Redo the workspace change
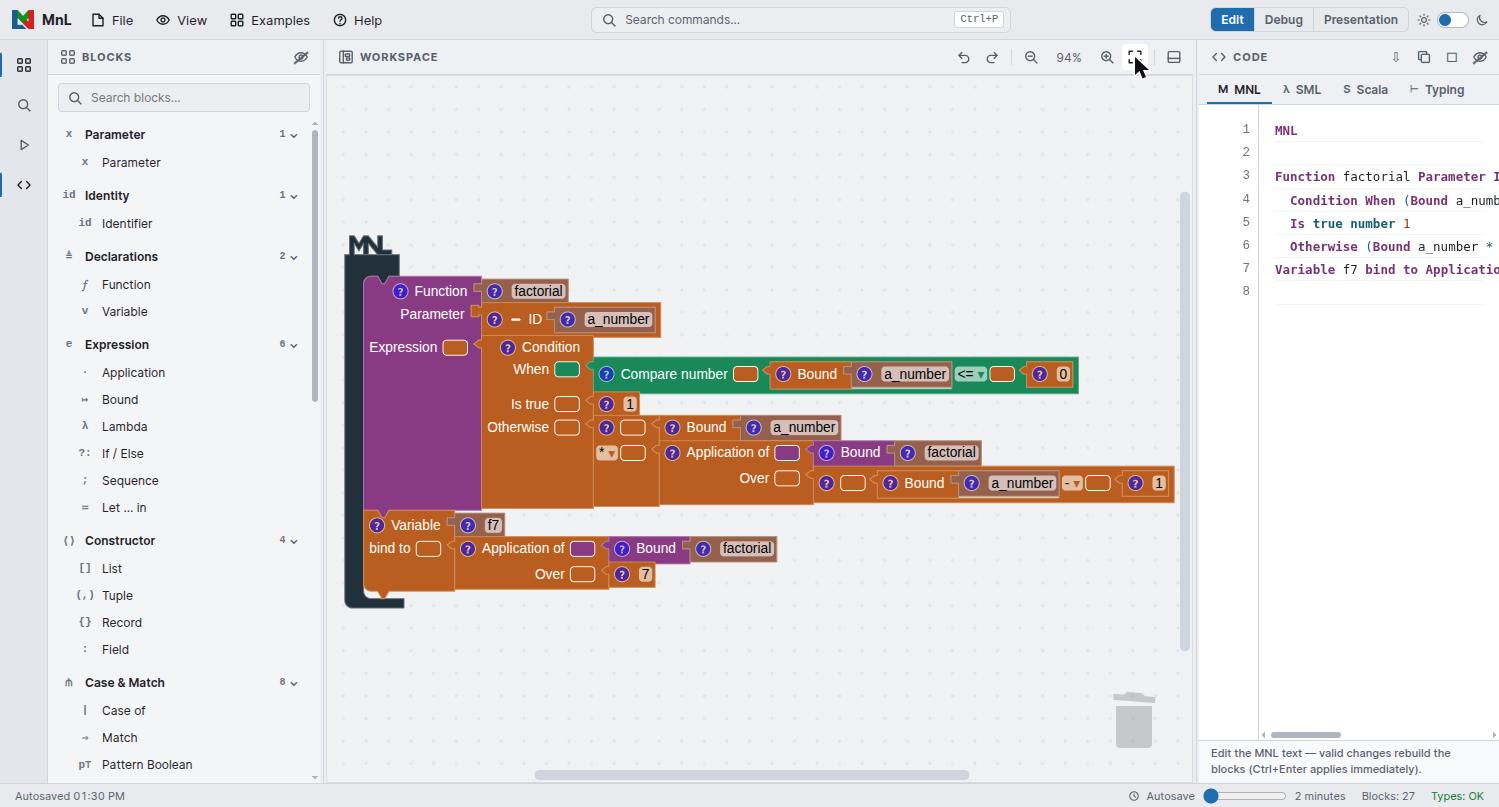This screenshot has width=1499, height=807. pyautogui.click(x=992, y=57)
